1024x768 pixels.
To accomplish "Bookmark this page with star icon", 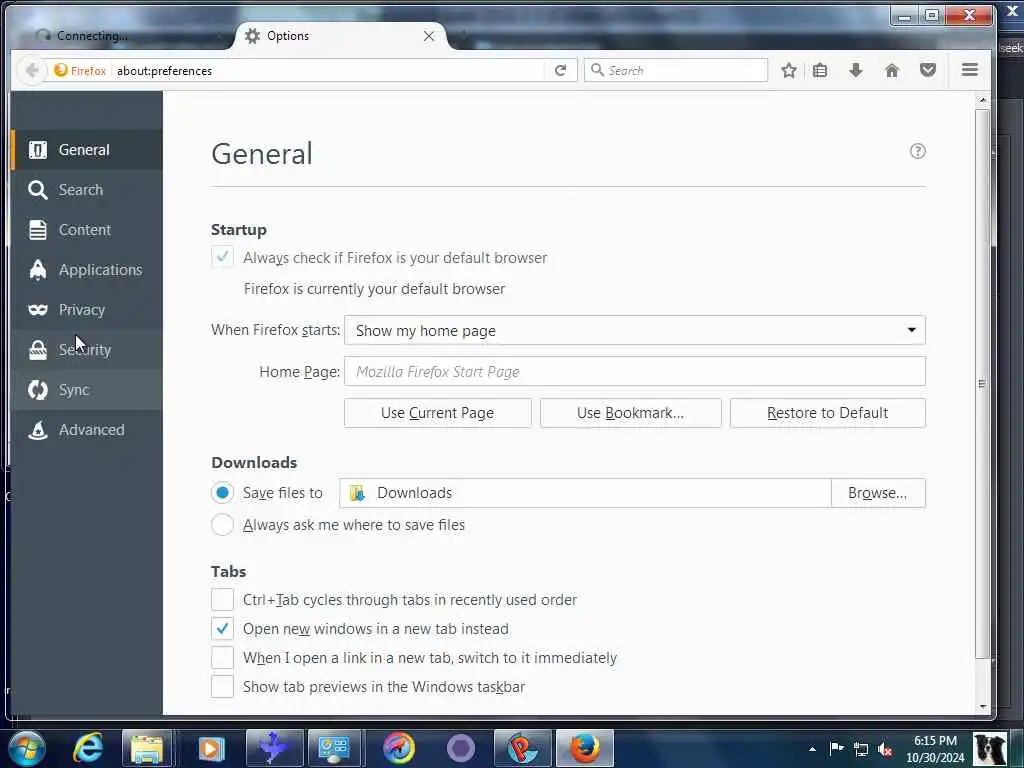I will [789, 70].
